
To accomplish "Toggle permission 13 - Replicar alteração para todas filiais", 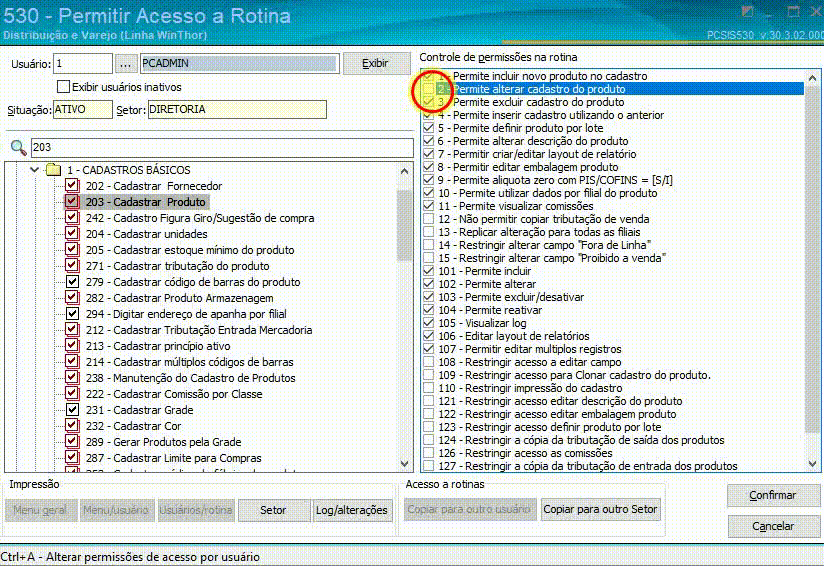I will [429, 232].
